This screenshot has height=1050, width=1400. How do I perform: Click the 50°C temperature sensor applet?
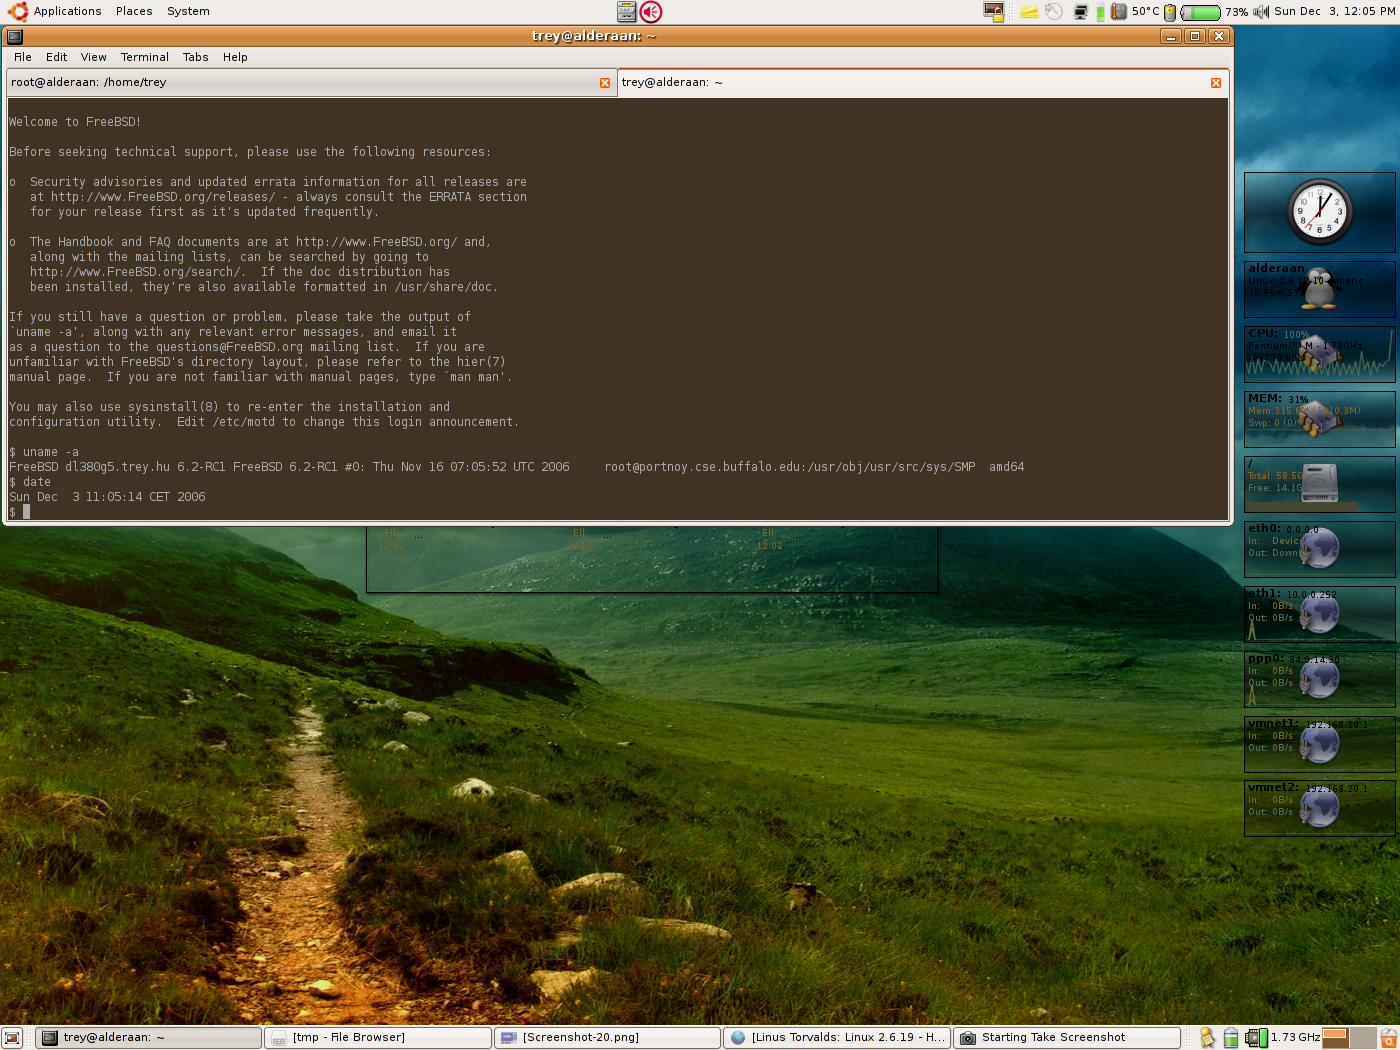[1135, 12]
